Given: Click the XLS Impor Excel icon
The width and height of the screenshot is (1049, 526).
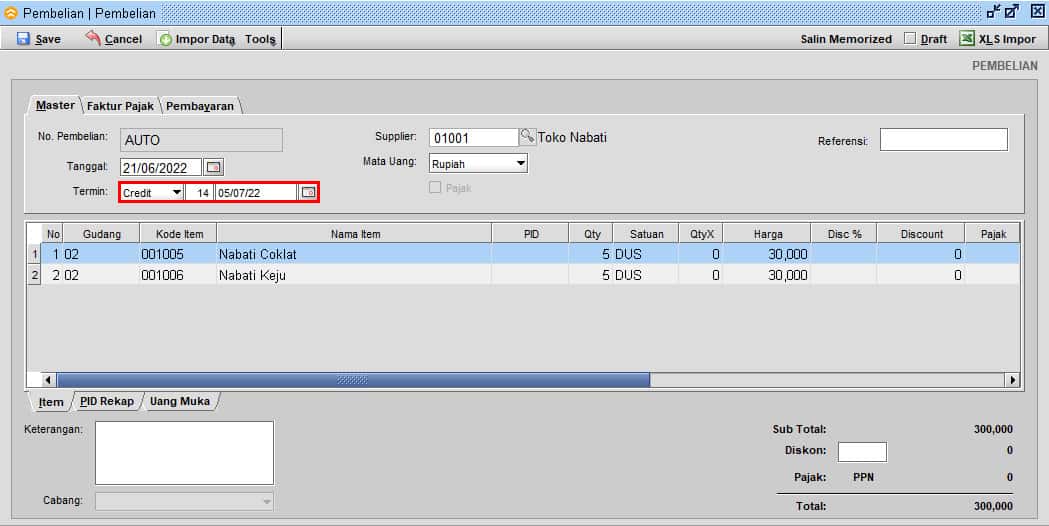Looking at the screenshot, I should [x=967, y=38].
